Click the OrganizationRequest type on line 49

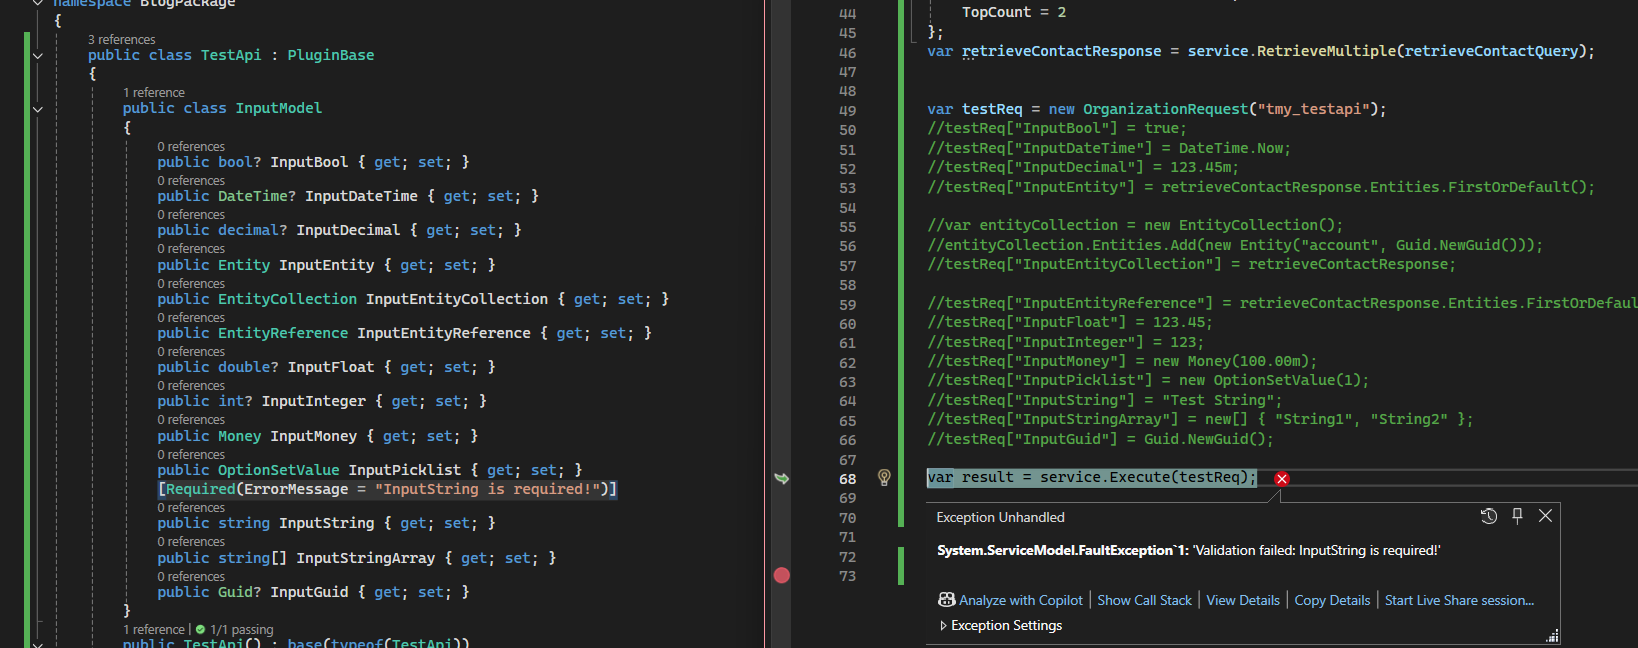coord(1166,109)
